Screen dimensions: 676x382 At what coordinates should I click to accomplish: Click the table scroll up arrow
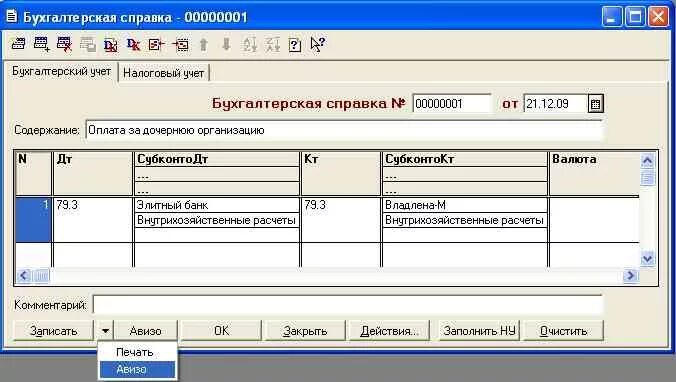pyautogui.click(x=648, y=161)
